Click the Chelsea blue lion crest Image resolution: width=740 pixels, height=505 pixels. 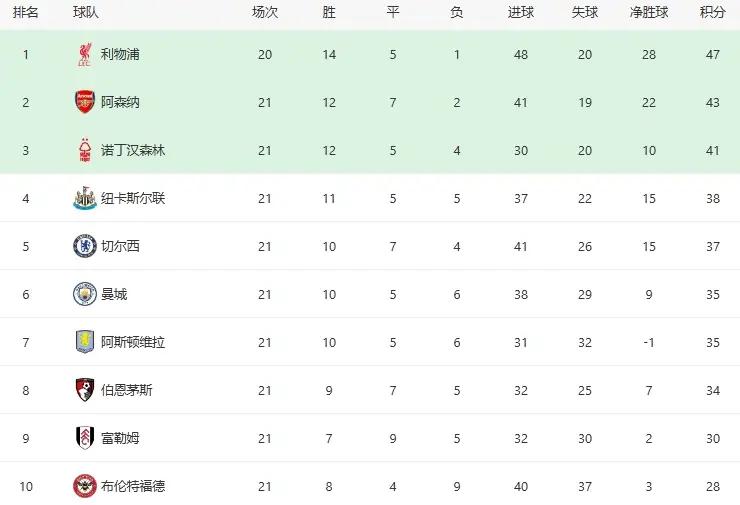(85, 246)
